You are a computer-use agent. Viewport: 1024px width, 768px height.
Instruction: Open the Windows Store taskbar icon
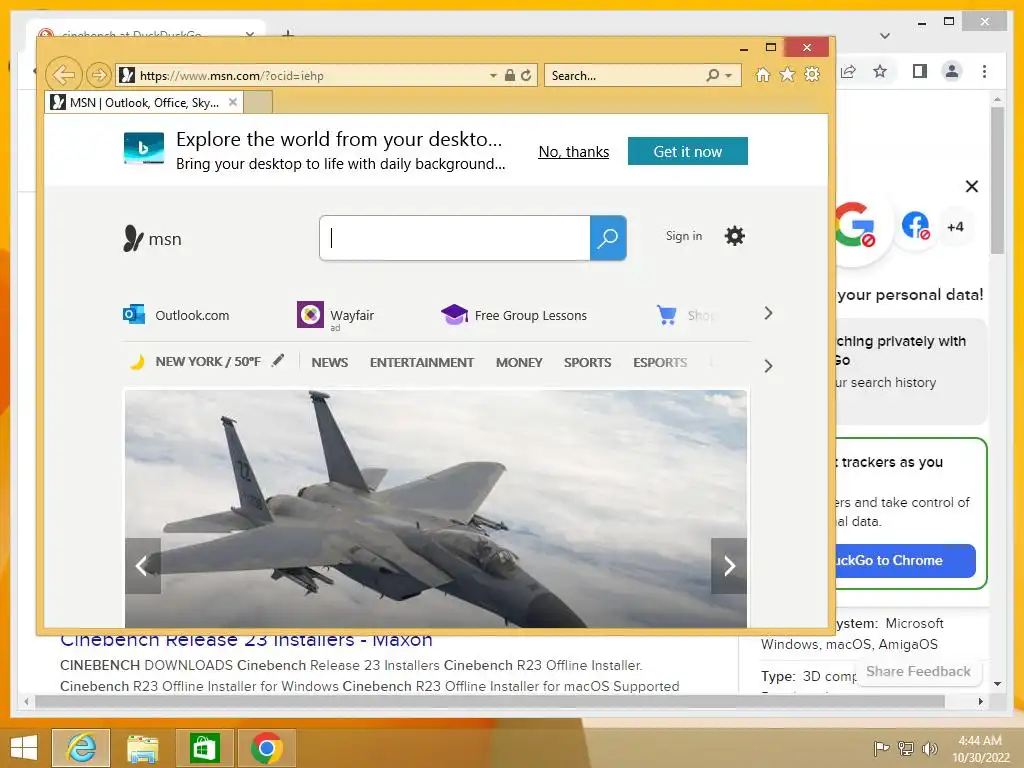[x=204, y=748]
